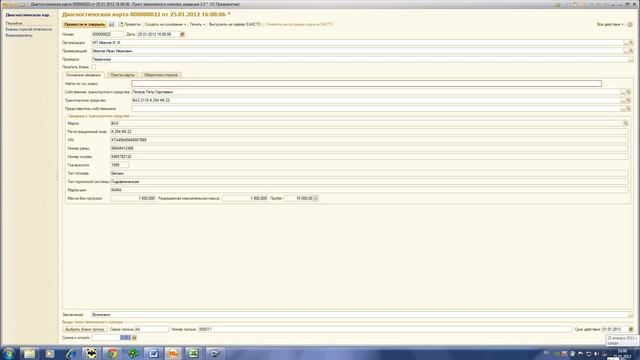Screen dimensions: 640x360
Task: Open calendar picker beside Срок действия field
Action: [631, 329]
